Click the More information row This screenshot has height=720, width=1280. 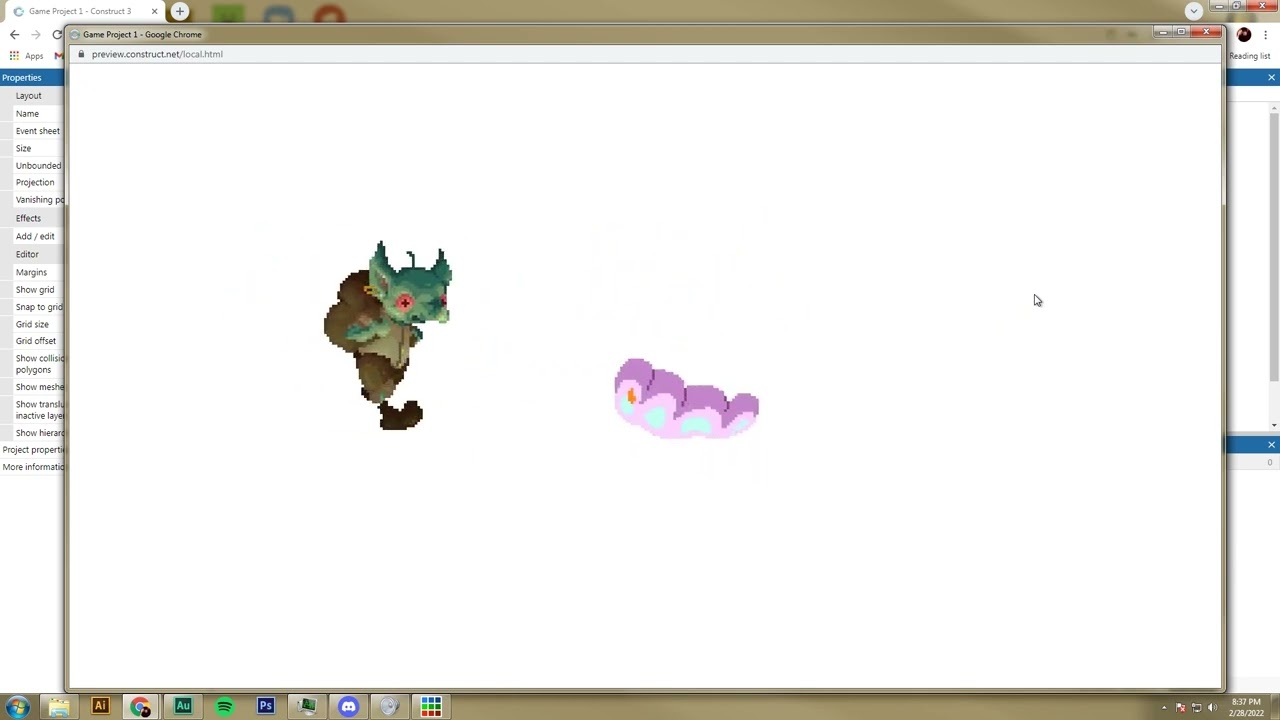32,467
